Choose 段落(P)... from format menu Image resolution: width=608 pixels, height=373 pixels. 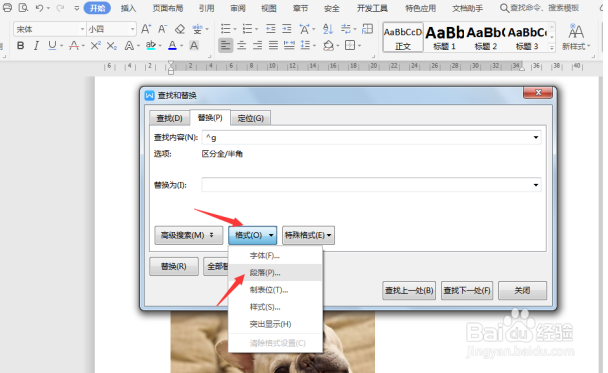coord(275,273)
